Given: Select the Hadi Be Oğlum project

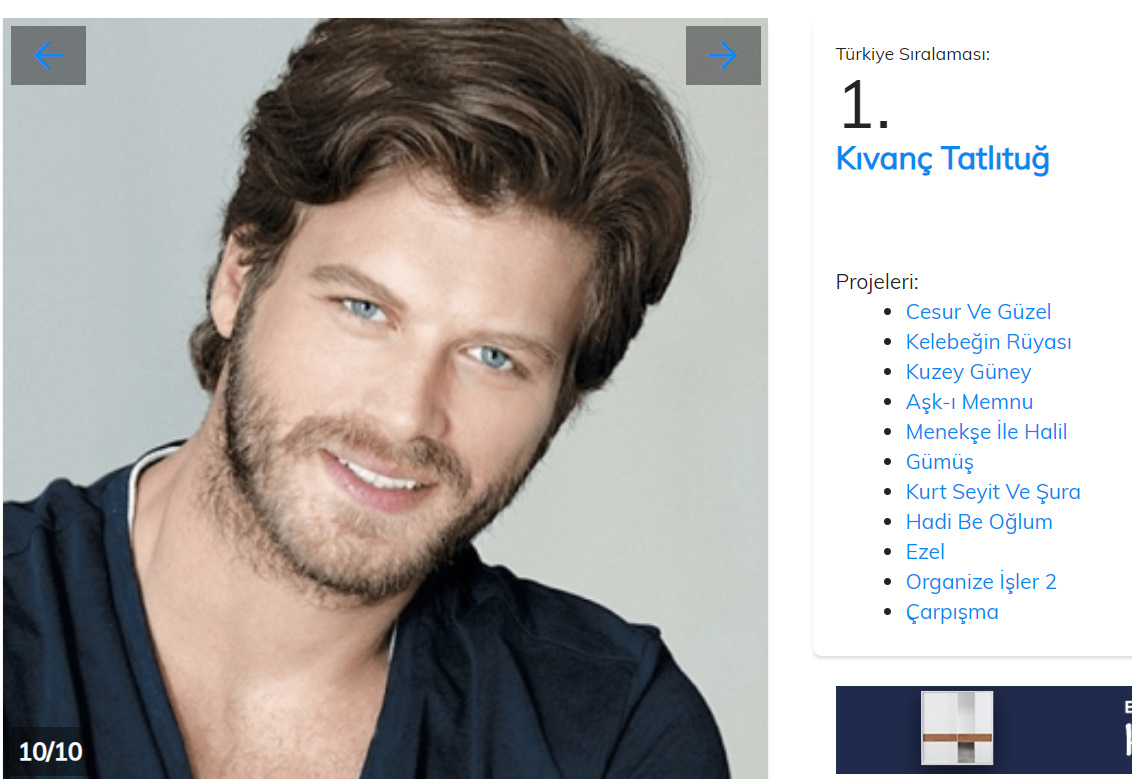Looking at the screenshot, I should (x=979, y=522).
